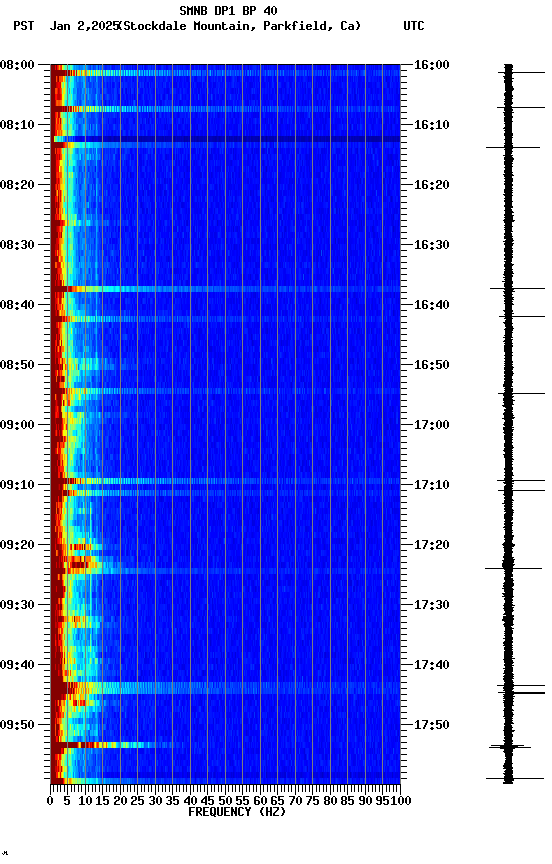Click the 50 Hz frequency axis label
This screenshot has height=864, width=552.
pyautogui.click(x=225, y=801)
